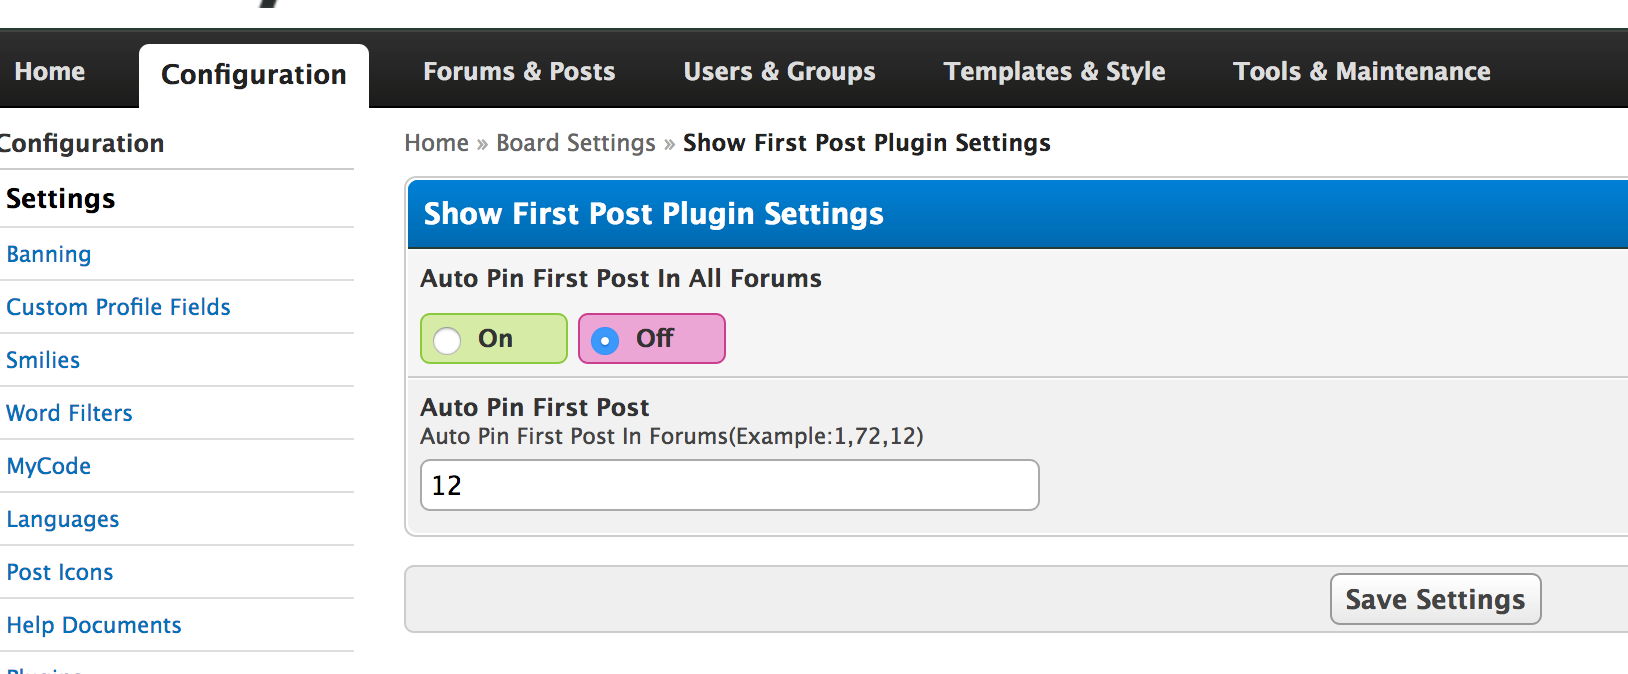Open Languages in the sidebar
Image resolution: width=1628 pixels, height=674 pixels.
[63, 519]
